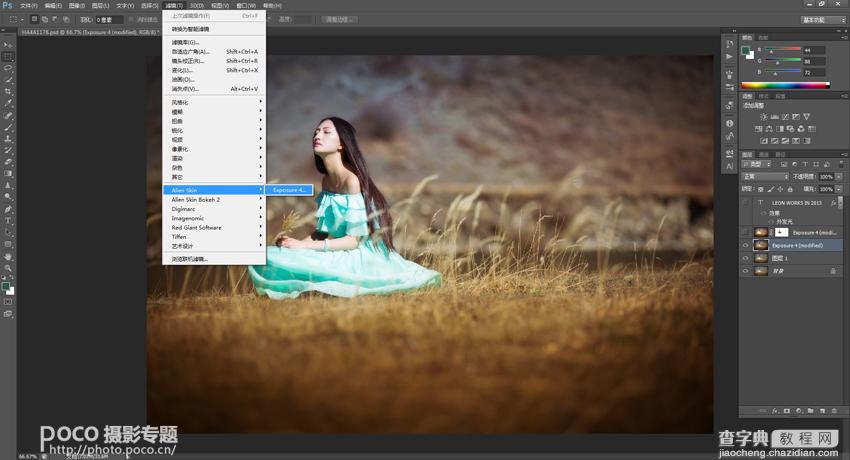Switch to the 通道 channels tab
Image resolution: width=850 pixels, height=460 pixels.
(764, 154)
